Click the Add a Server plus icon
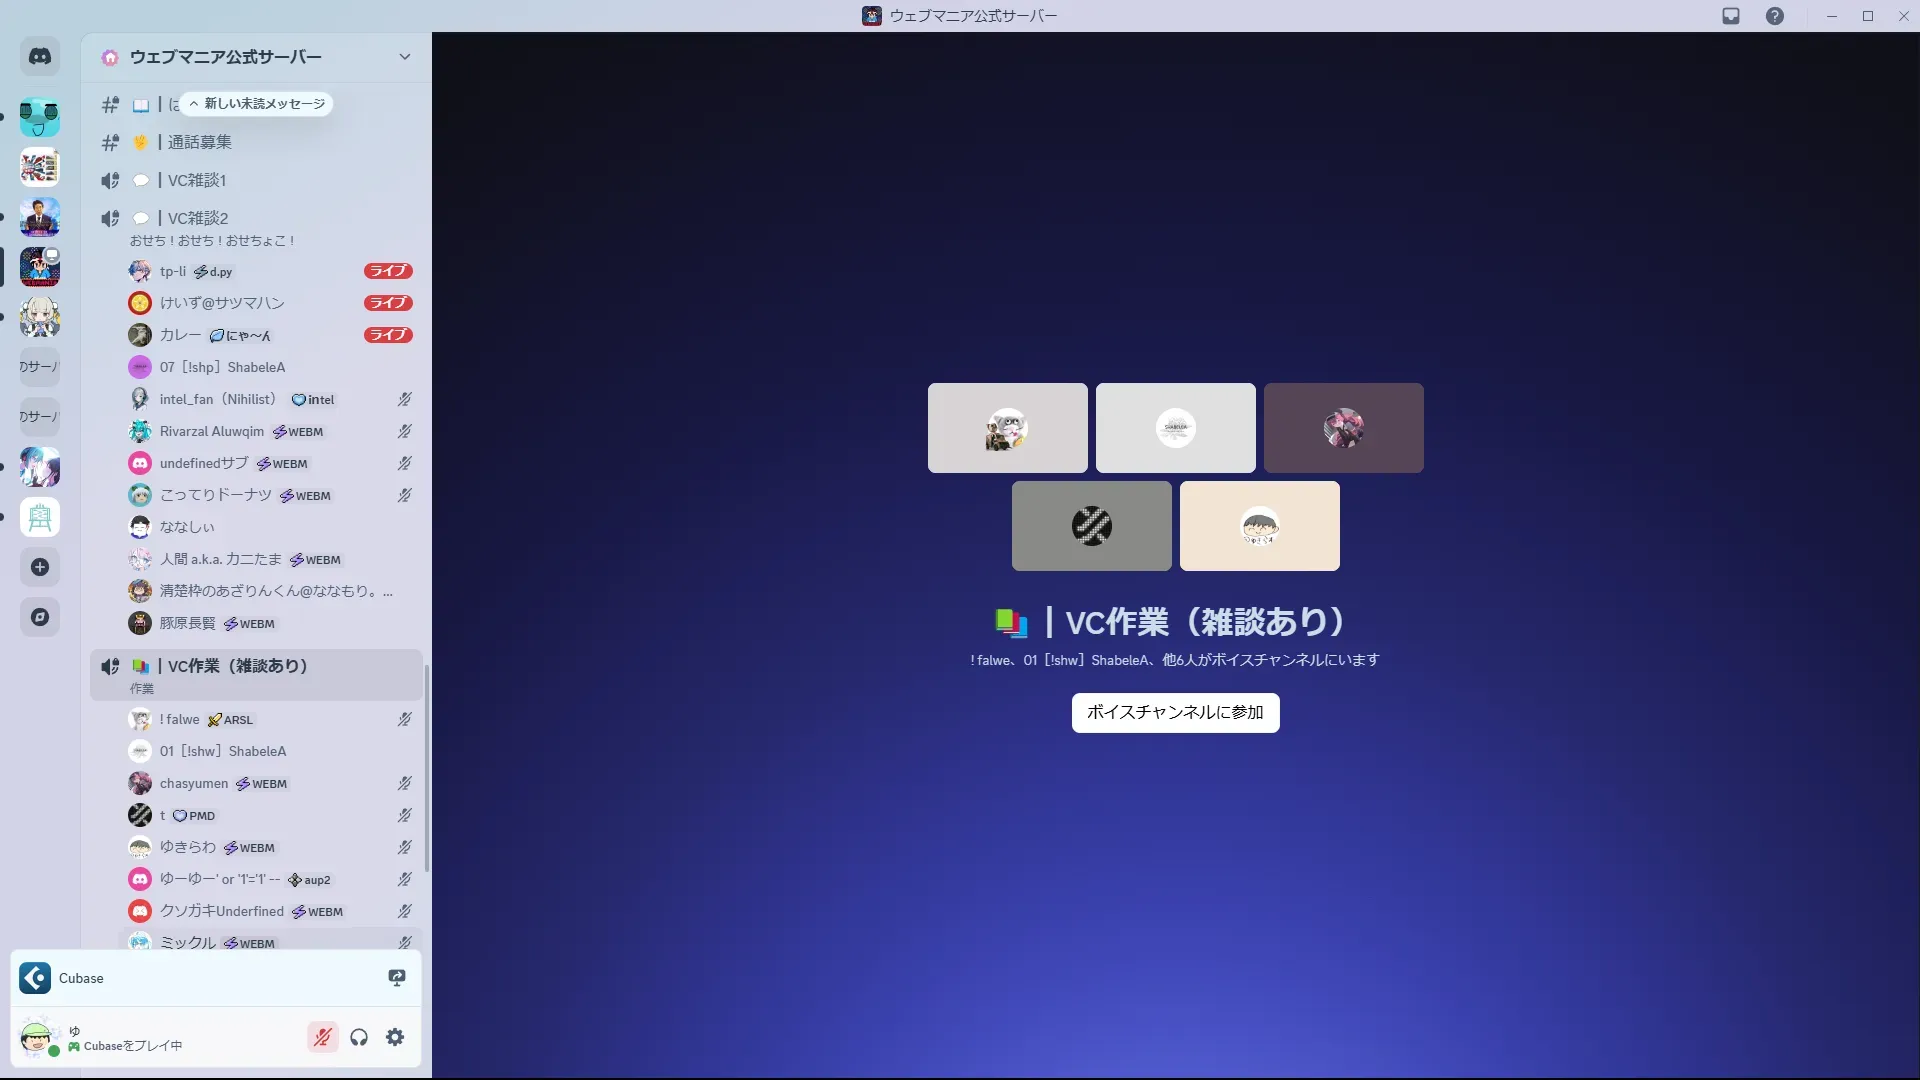This screenshot has width=1920, height=1080. [40, 567]
